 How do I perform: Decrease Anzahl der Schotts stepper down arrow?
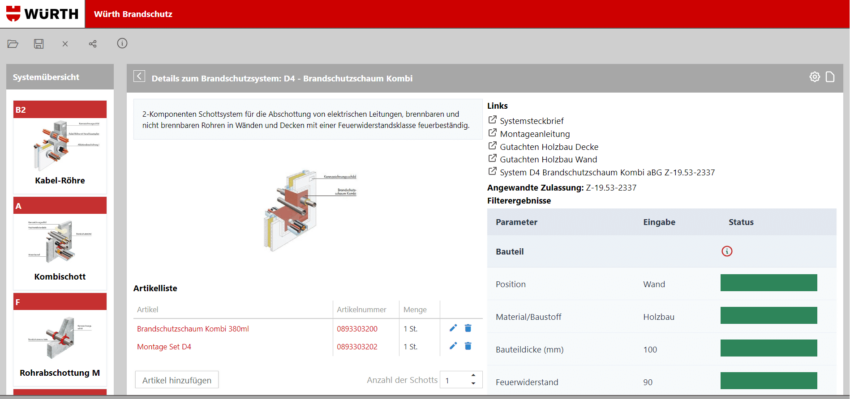pyautogui.click(x=473, y=384)
